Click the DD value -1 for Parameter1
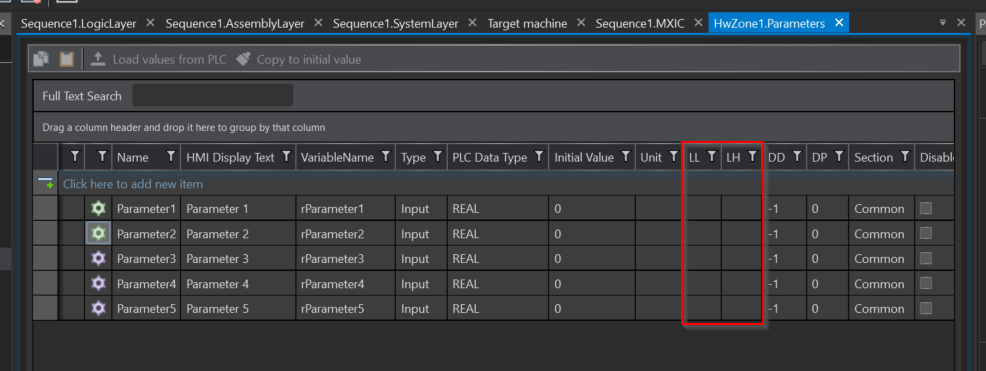This screenshot has height=371, width=986. (x=784, y=208)
